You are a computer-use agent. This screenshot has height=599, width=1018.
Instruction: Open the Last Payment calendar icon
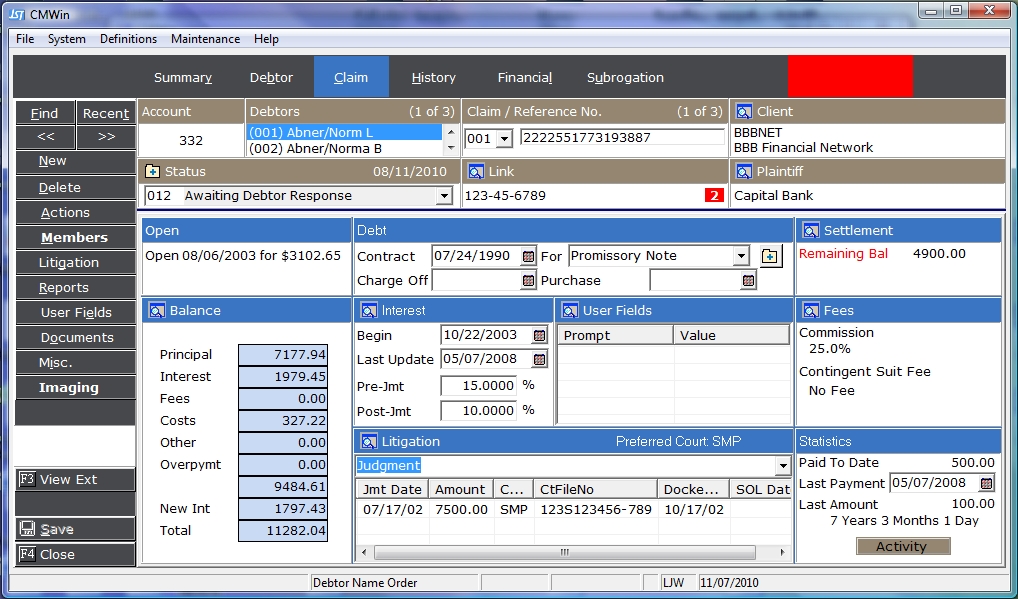(x=986, y=483)
